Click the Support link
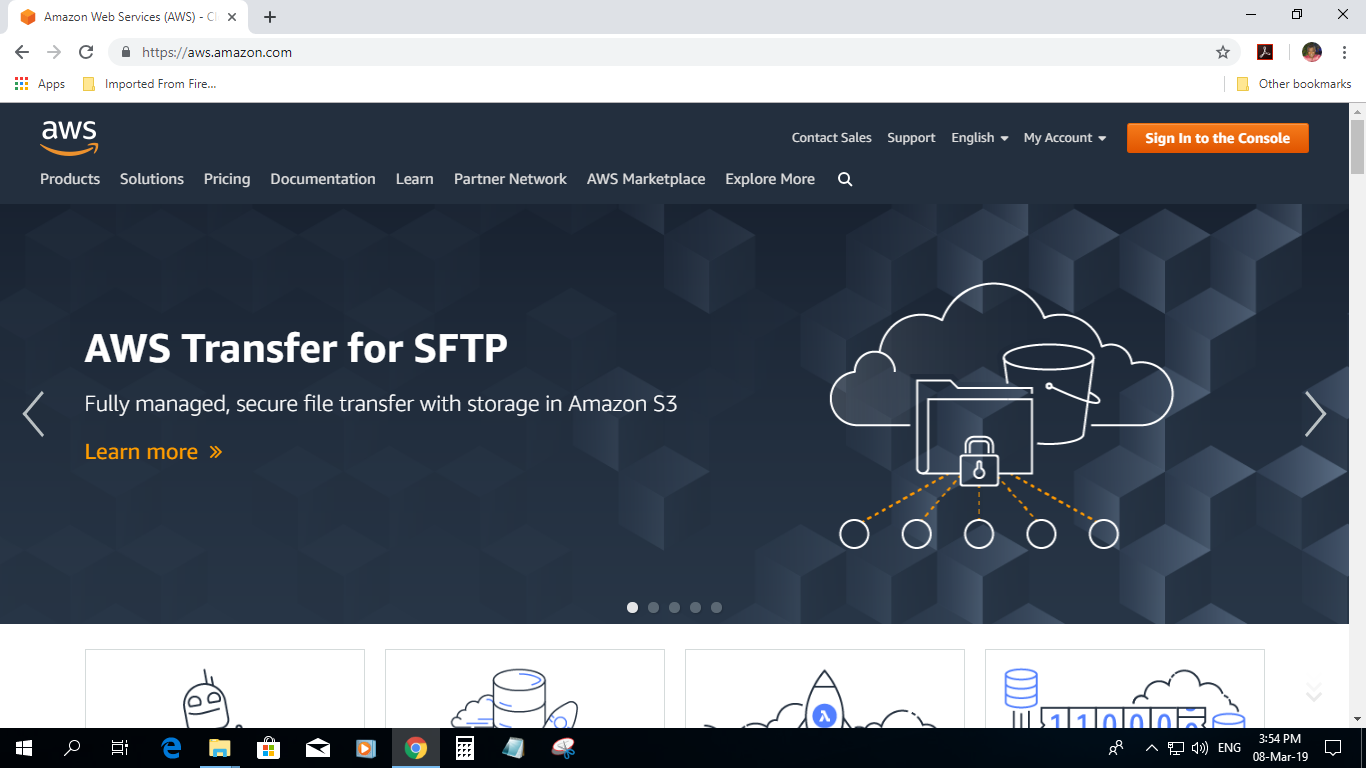The height and width of the screenshot is (768, 1366). click(x=911, y=138)
